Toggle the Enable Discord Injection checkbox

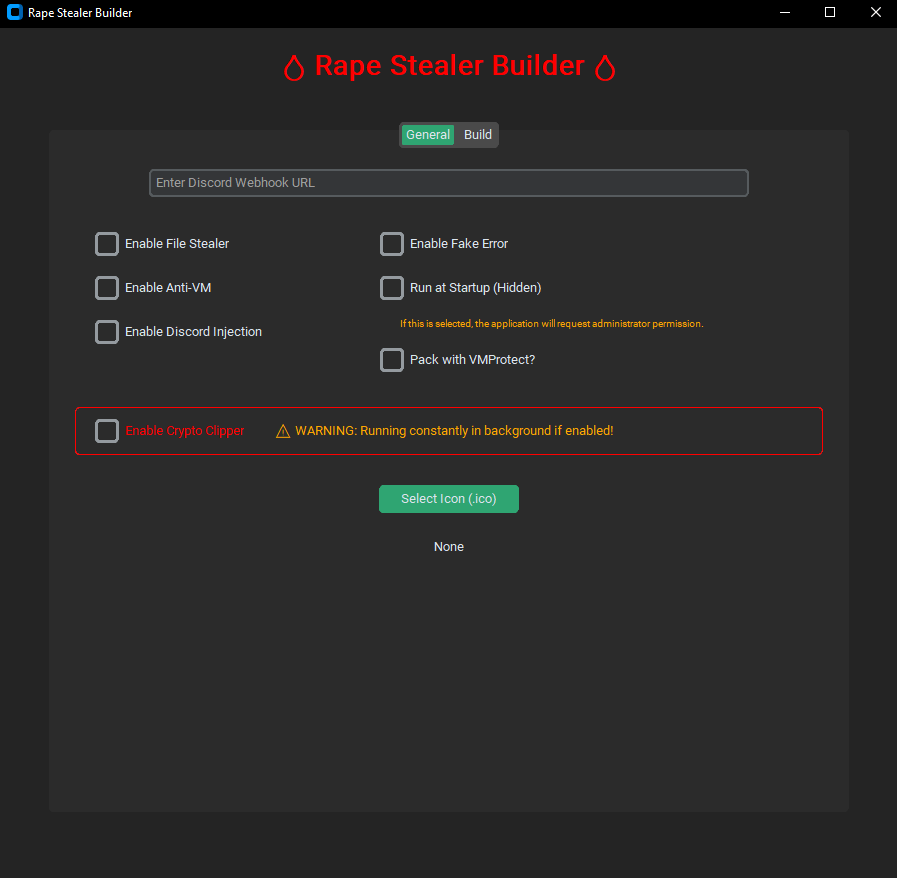click(x=107, y=332)
